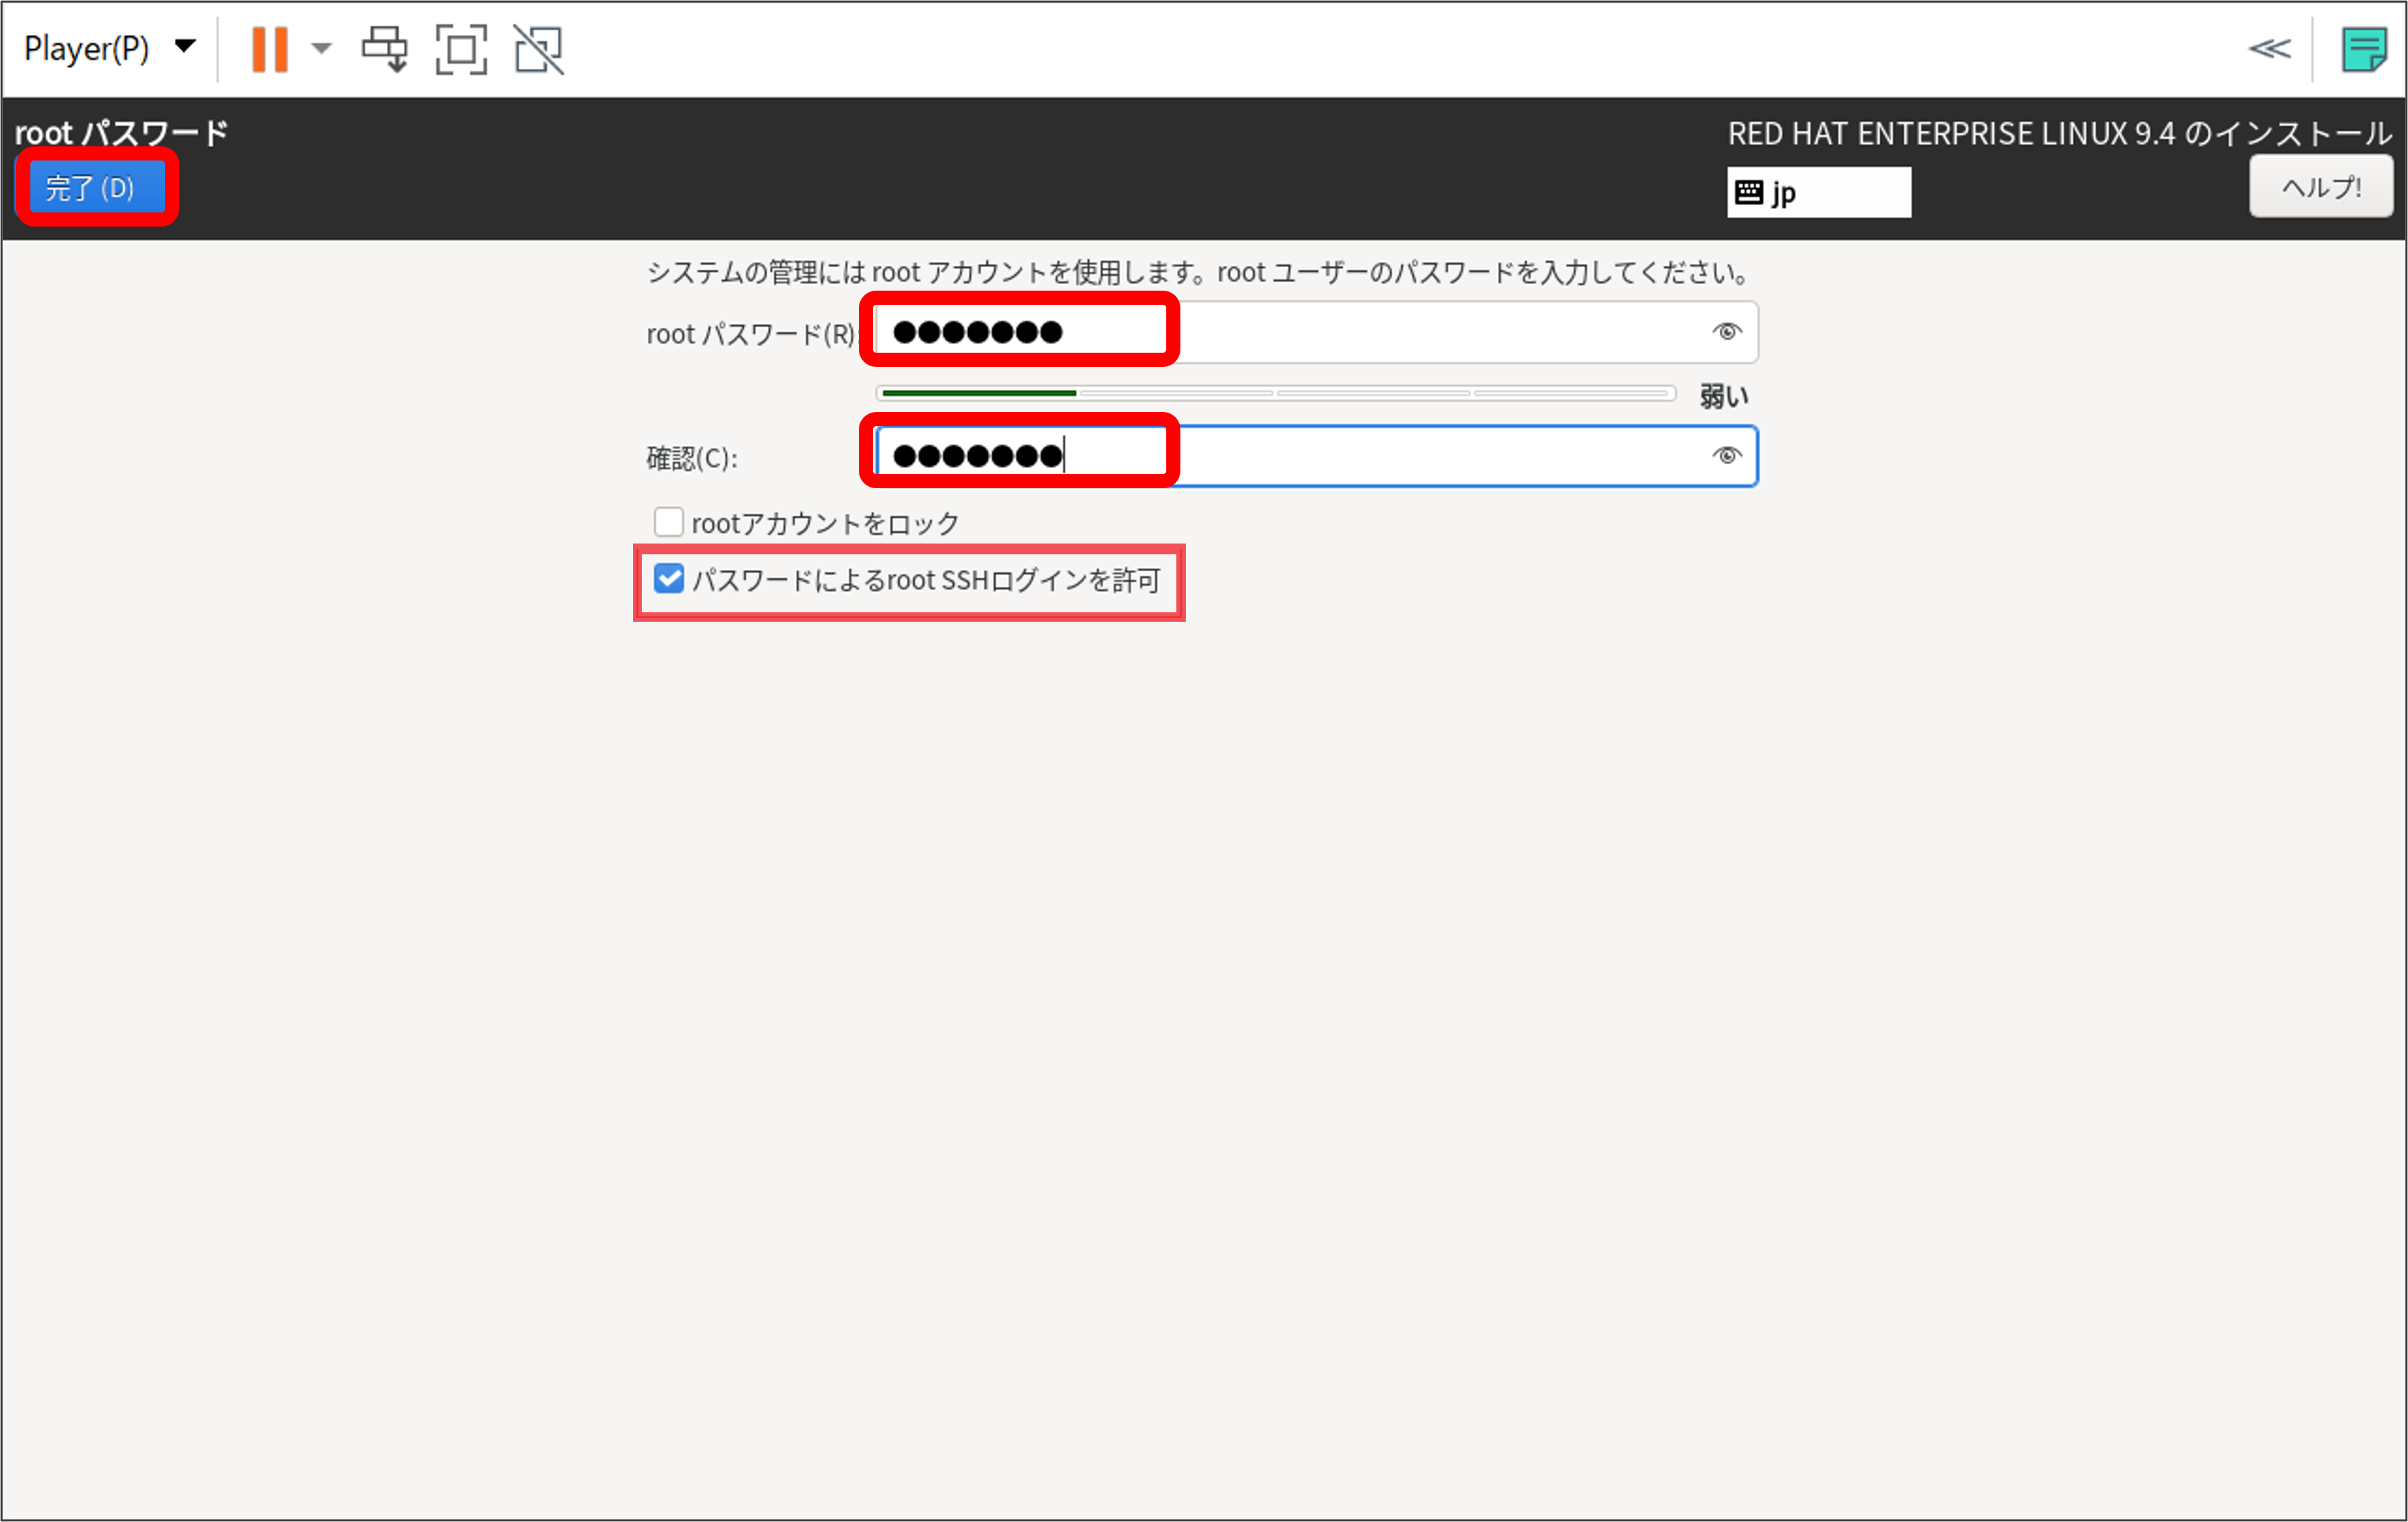2408x1522 pixels.
Task: Check the rootアカウントをロック checkbox
Action: [x=668, y=522]
